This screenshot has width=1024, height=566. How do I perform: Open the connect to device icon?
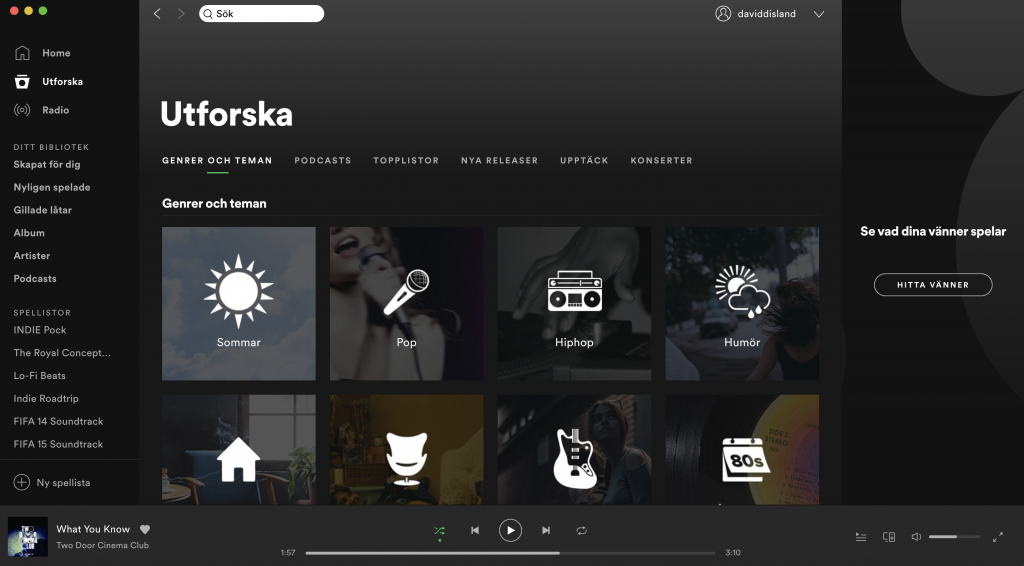point(889,537)
